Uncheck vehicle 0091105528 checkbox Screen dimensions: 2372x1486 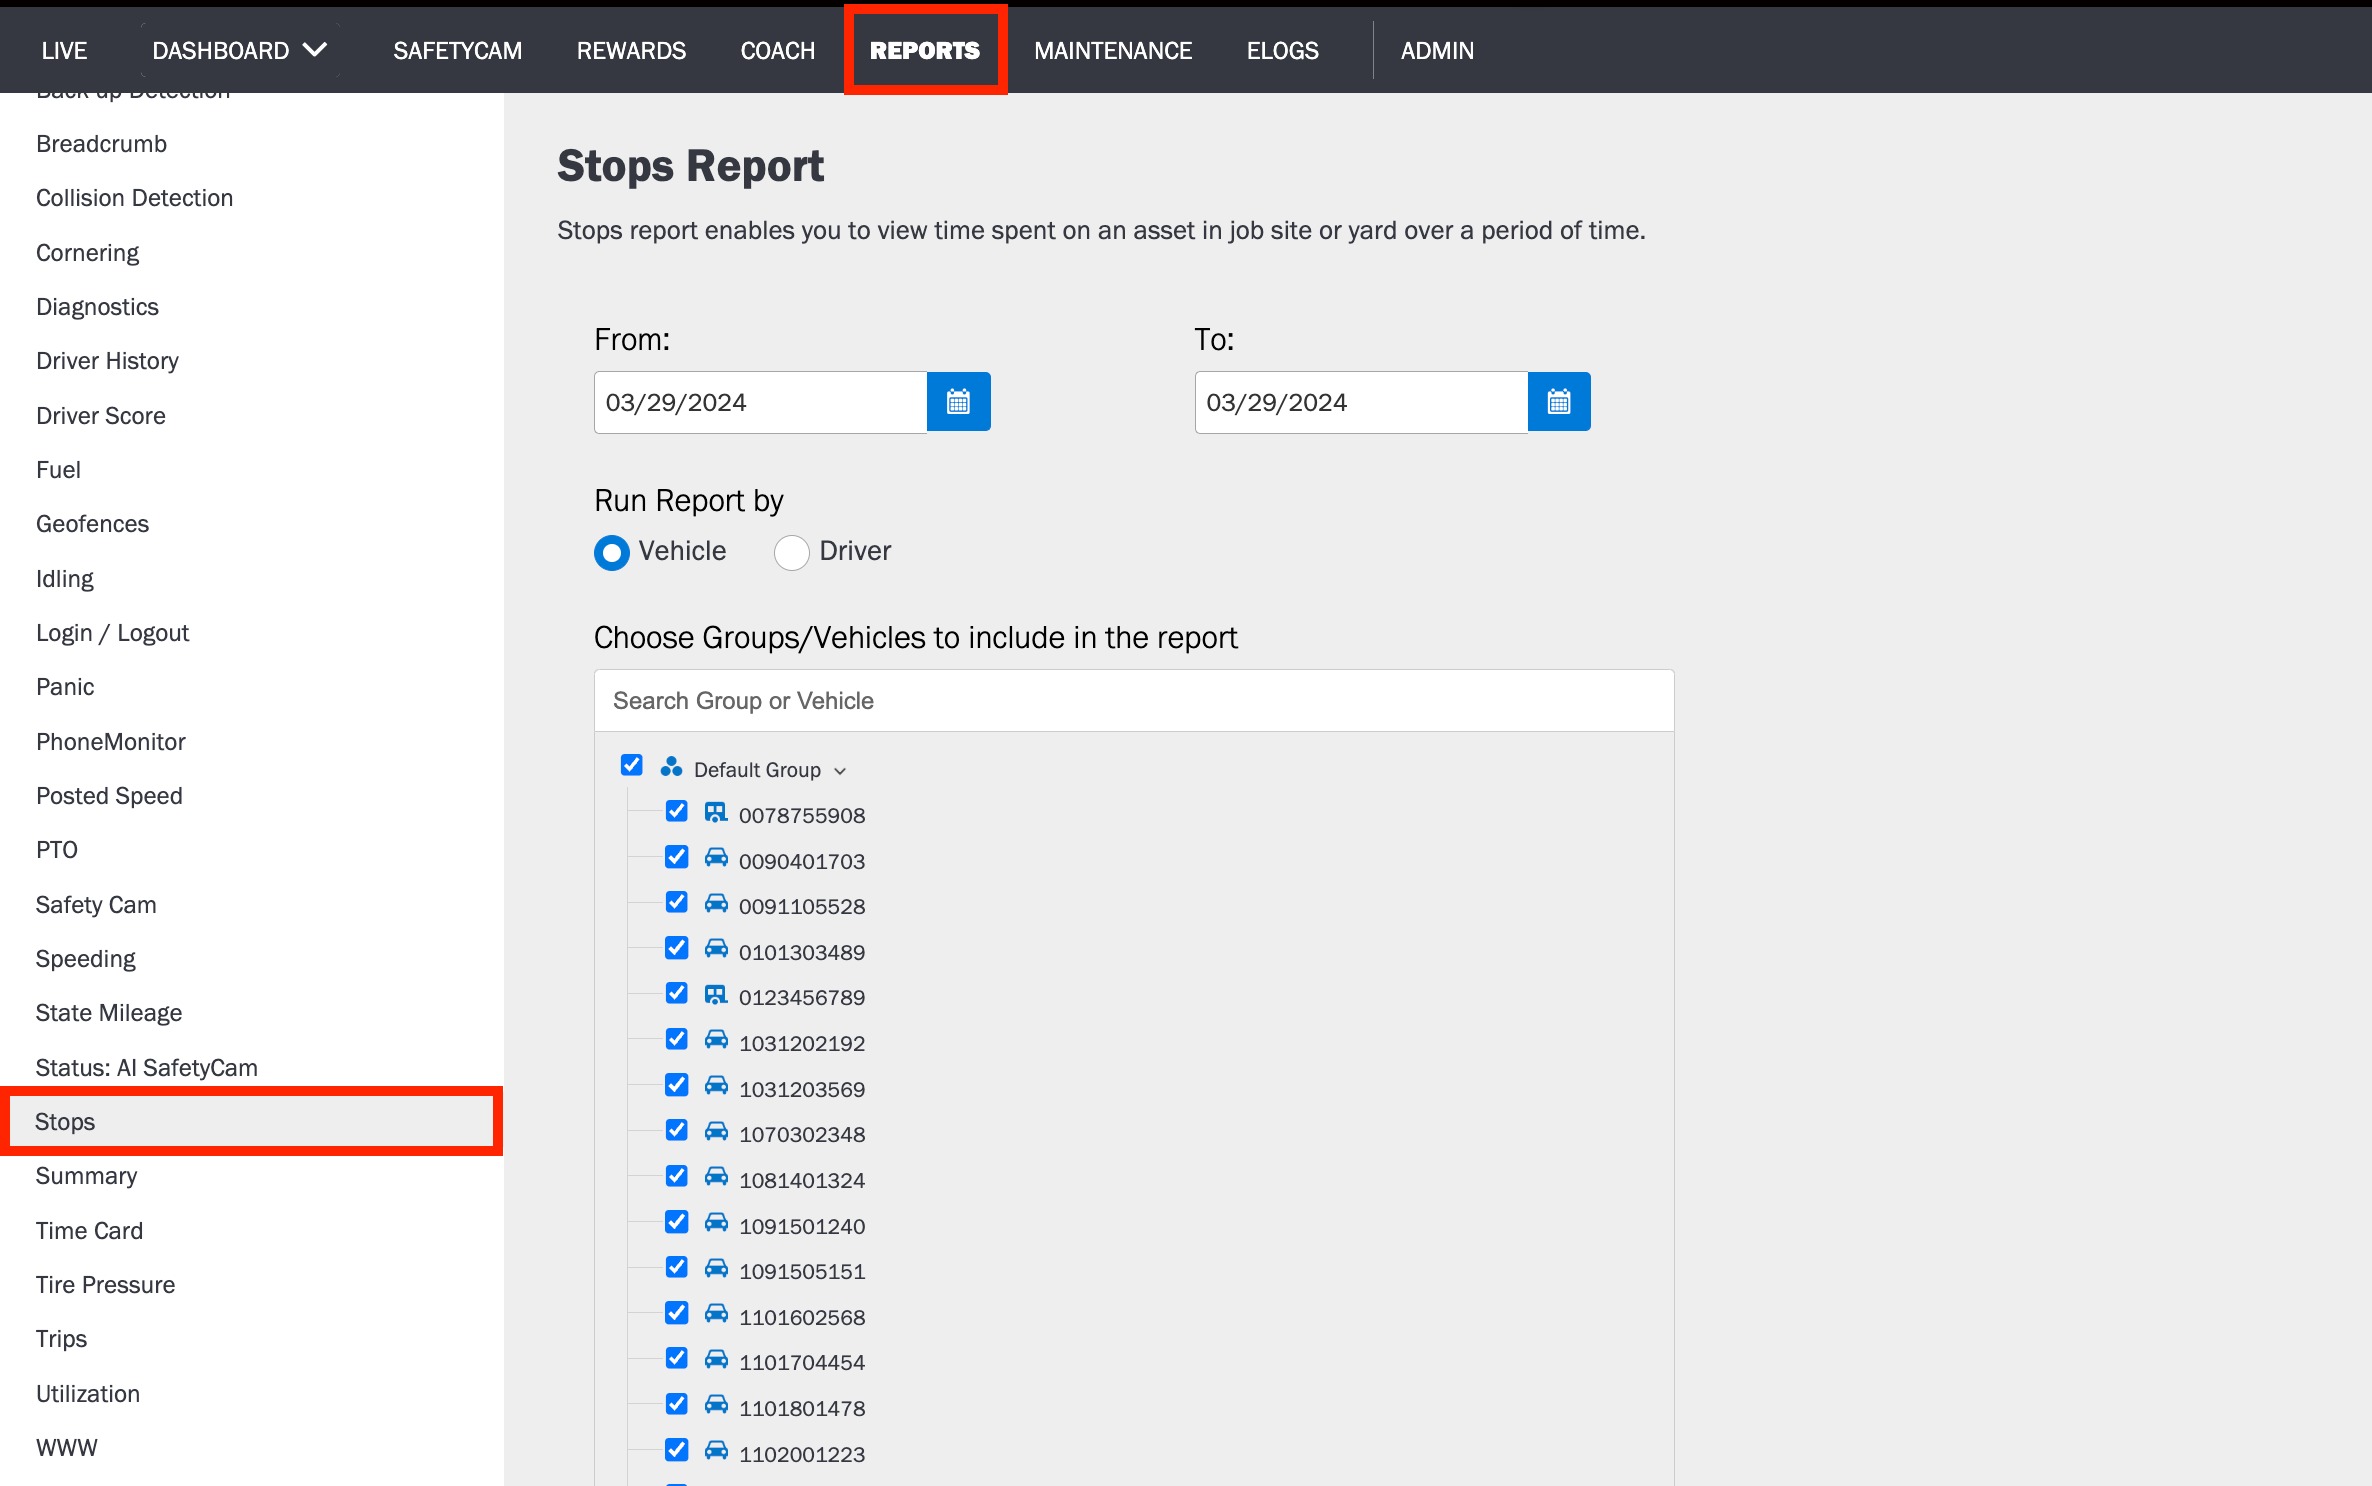(x=677, y=902)
